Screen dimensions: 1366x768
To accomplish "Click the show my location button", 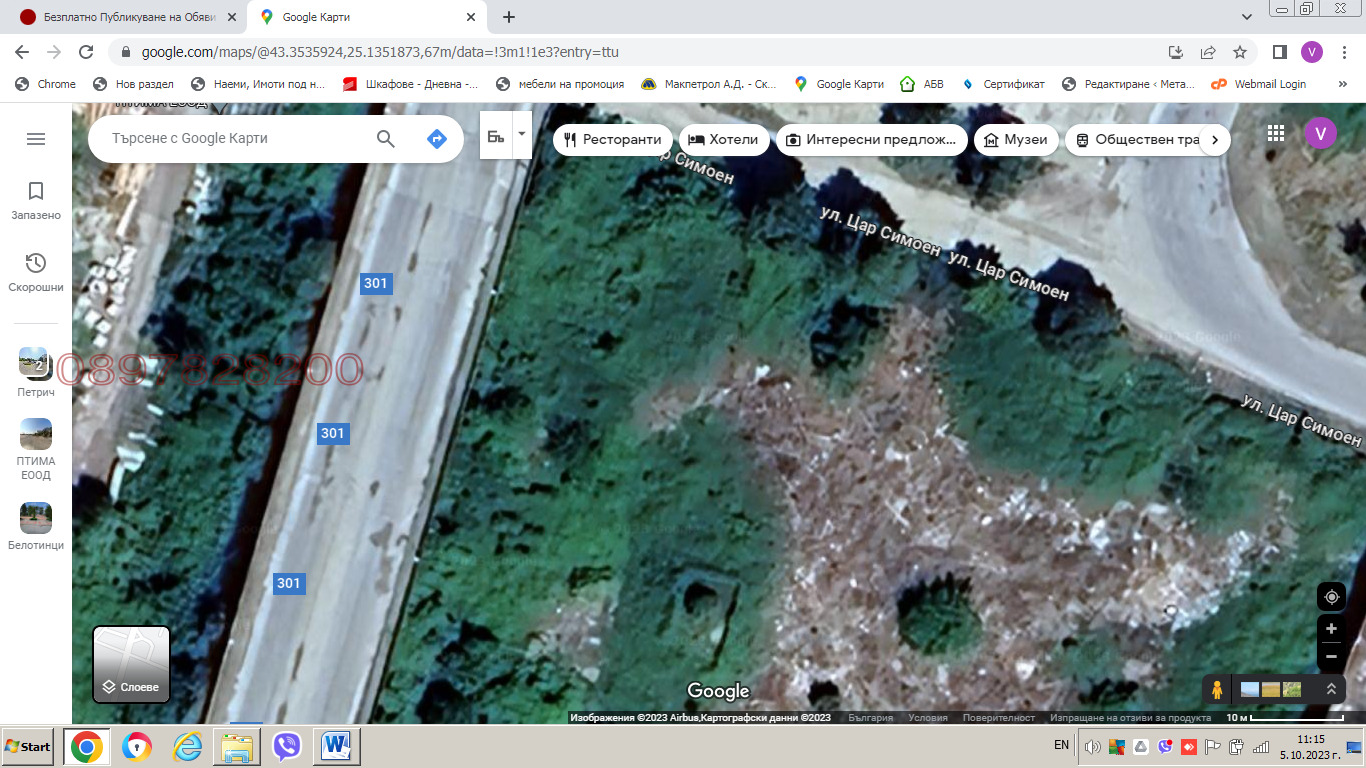I will [x=1331, y=597].
